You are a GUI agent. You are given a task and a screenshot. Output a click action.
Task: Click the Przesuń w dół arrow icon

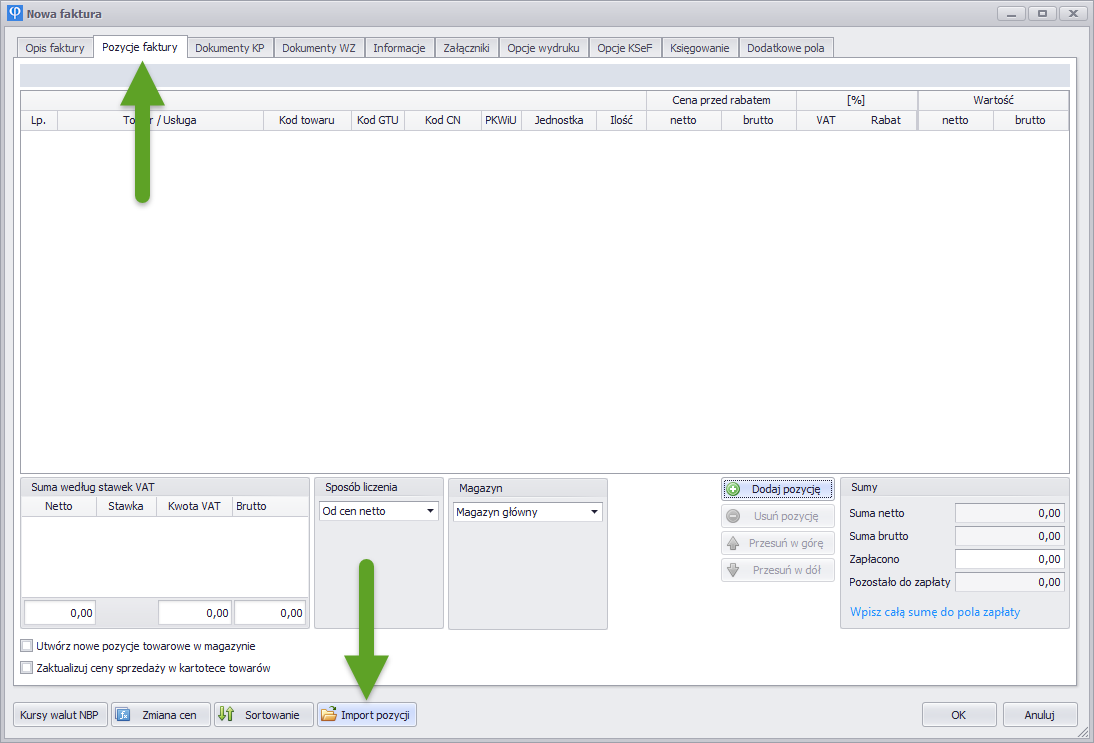733,570
